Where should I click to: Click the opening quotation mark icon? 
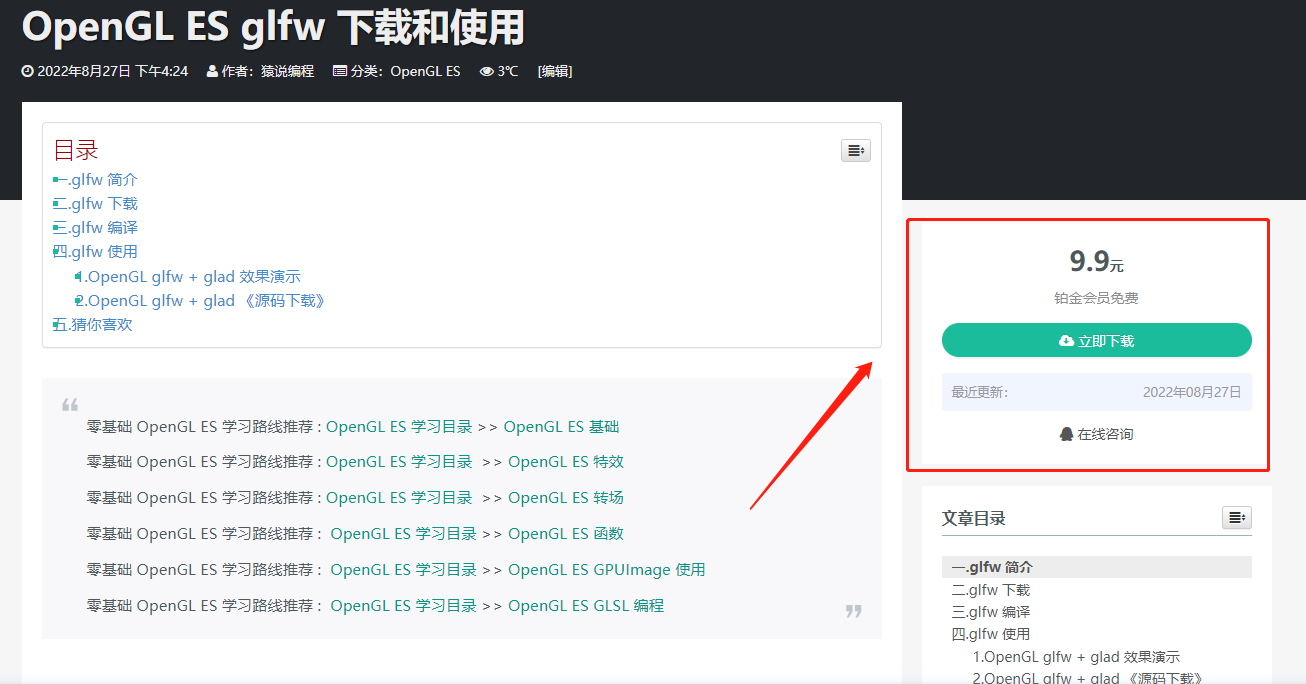70,405
